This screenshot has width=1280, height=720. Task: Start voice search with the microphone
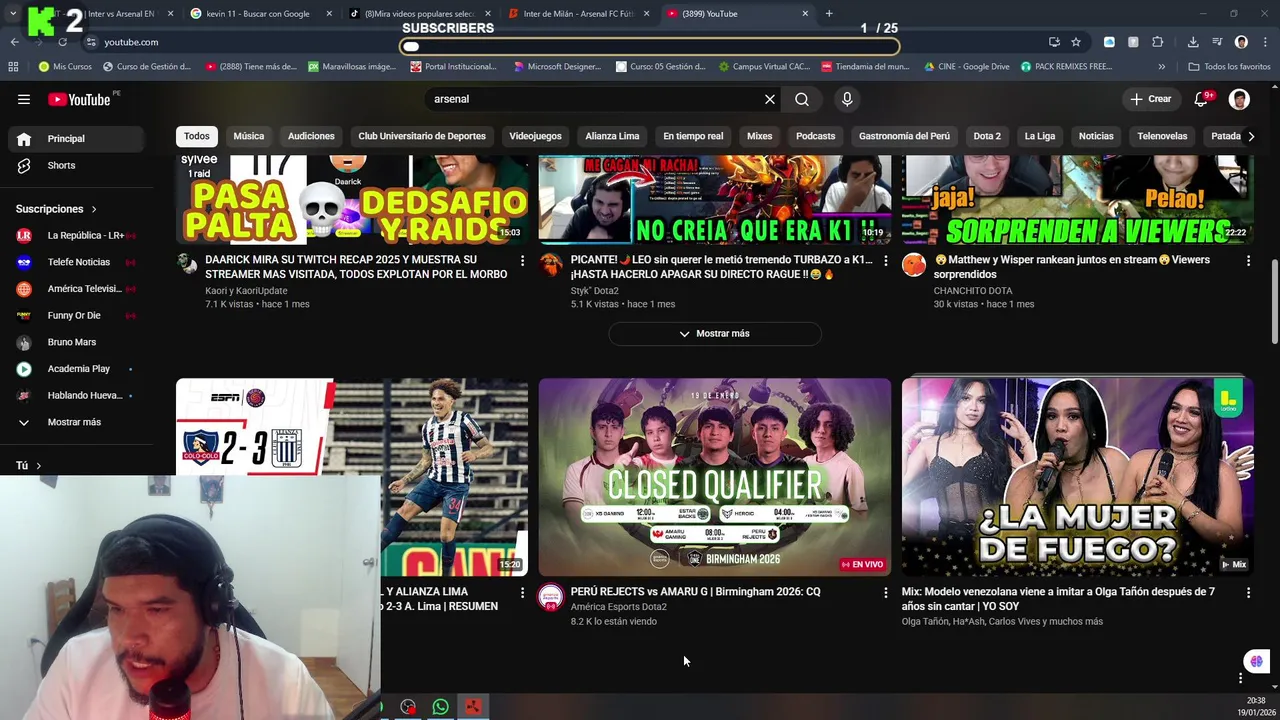(847, 99)
